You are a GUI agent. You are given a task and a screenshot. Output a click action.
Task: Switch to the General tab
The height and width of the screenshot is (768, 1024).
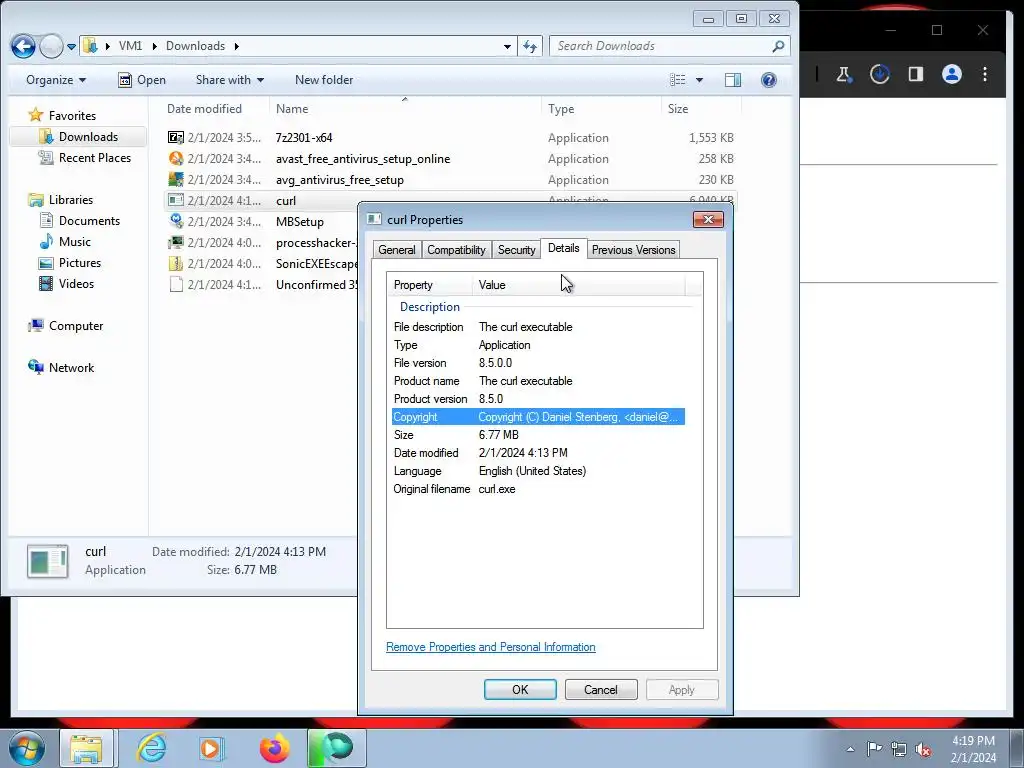[396, 249]
